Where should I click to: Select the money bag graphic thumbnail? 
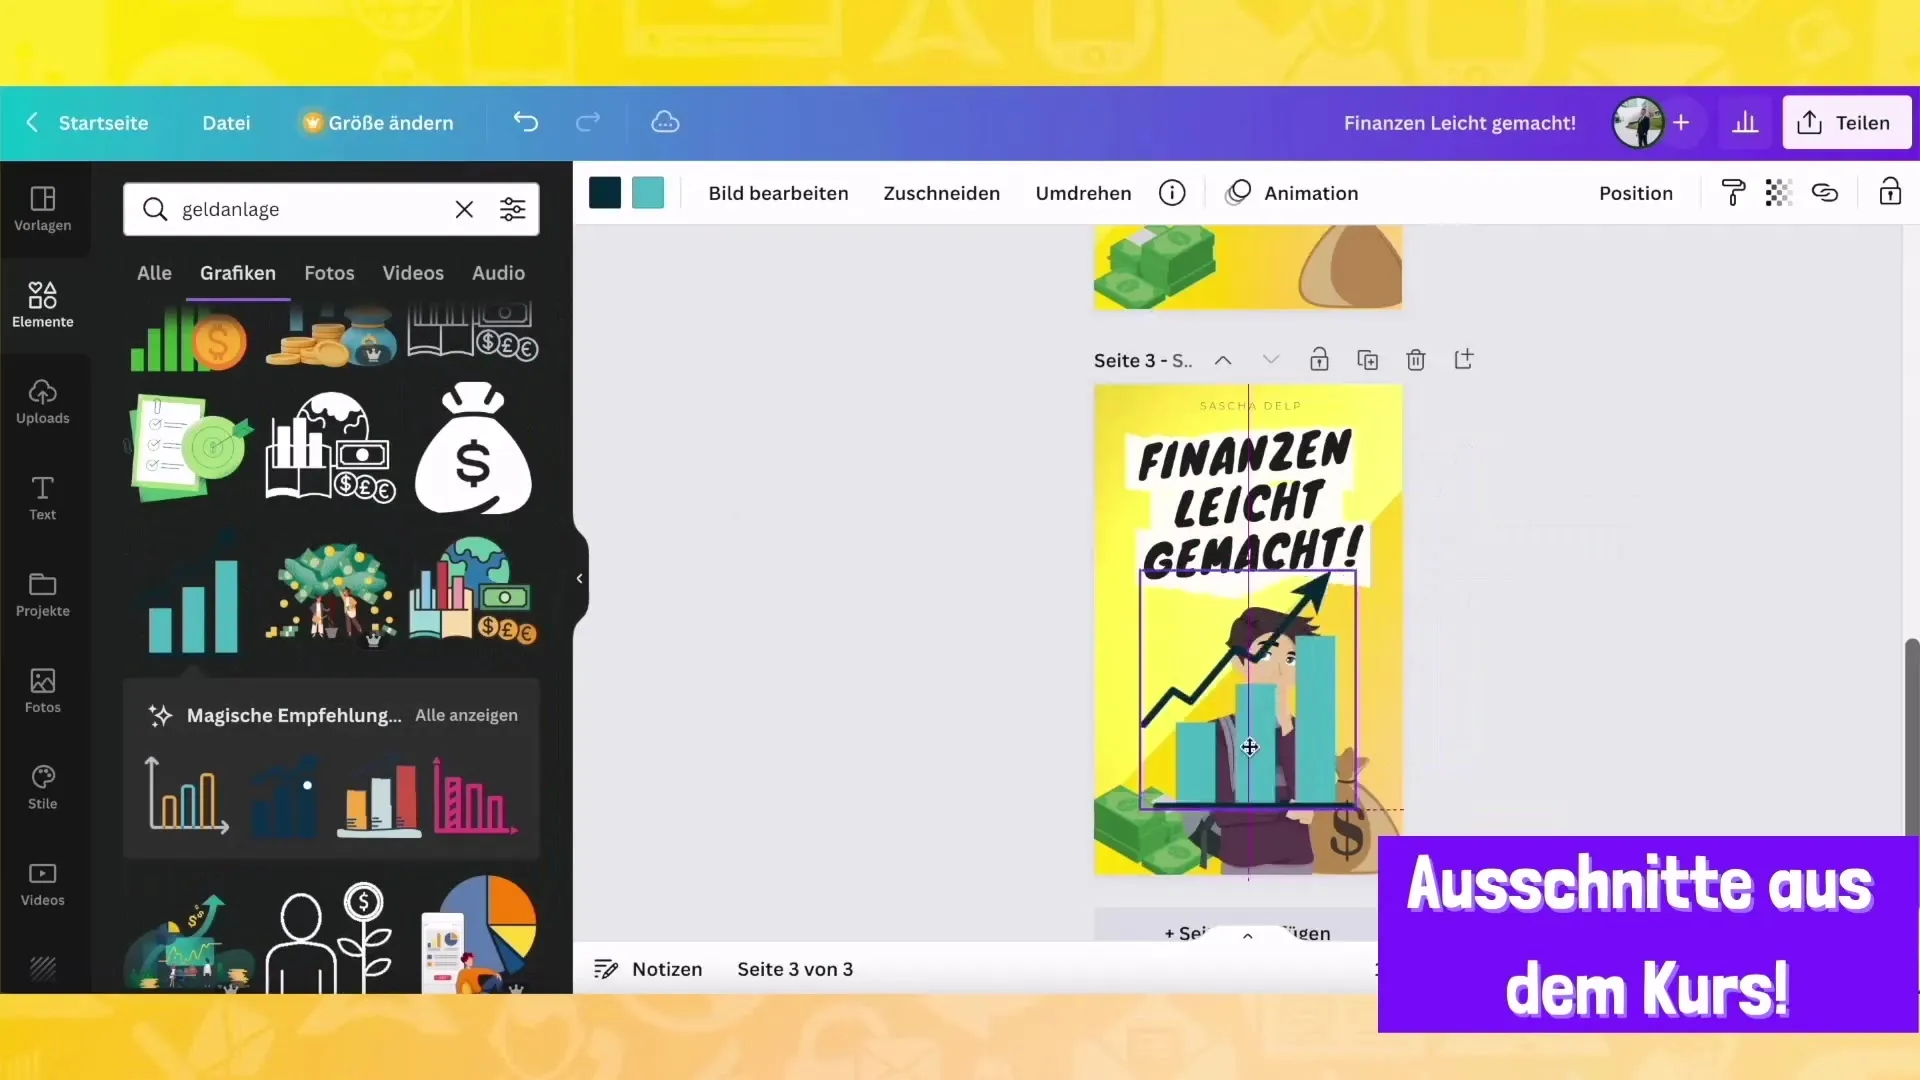point(472,447)
